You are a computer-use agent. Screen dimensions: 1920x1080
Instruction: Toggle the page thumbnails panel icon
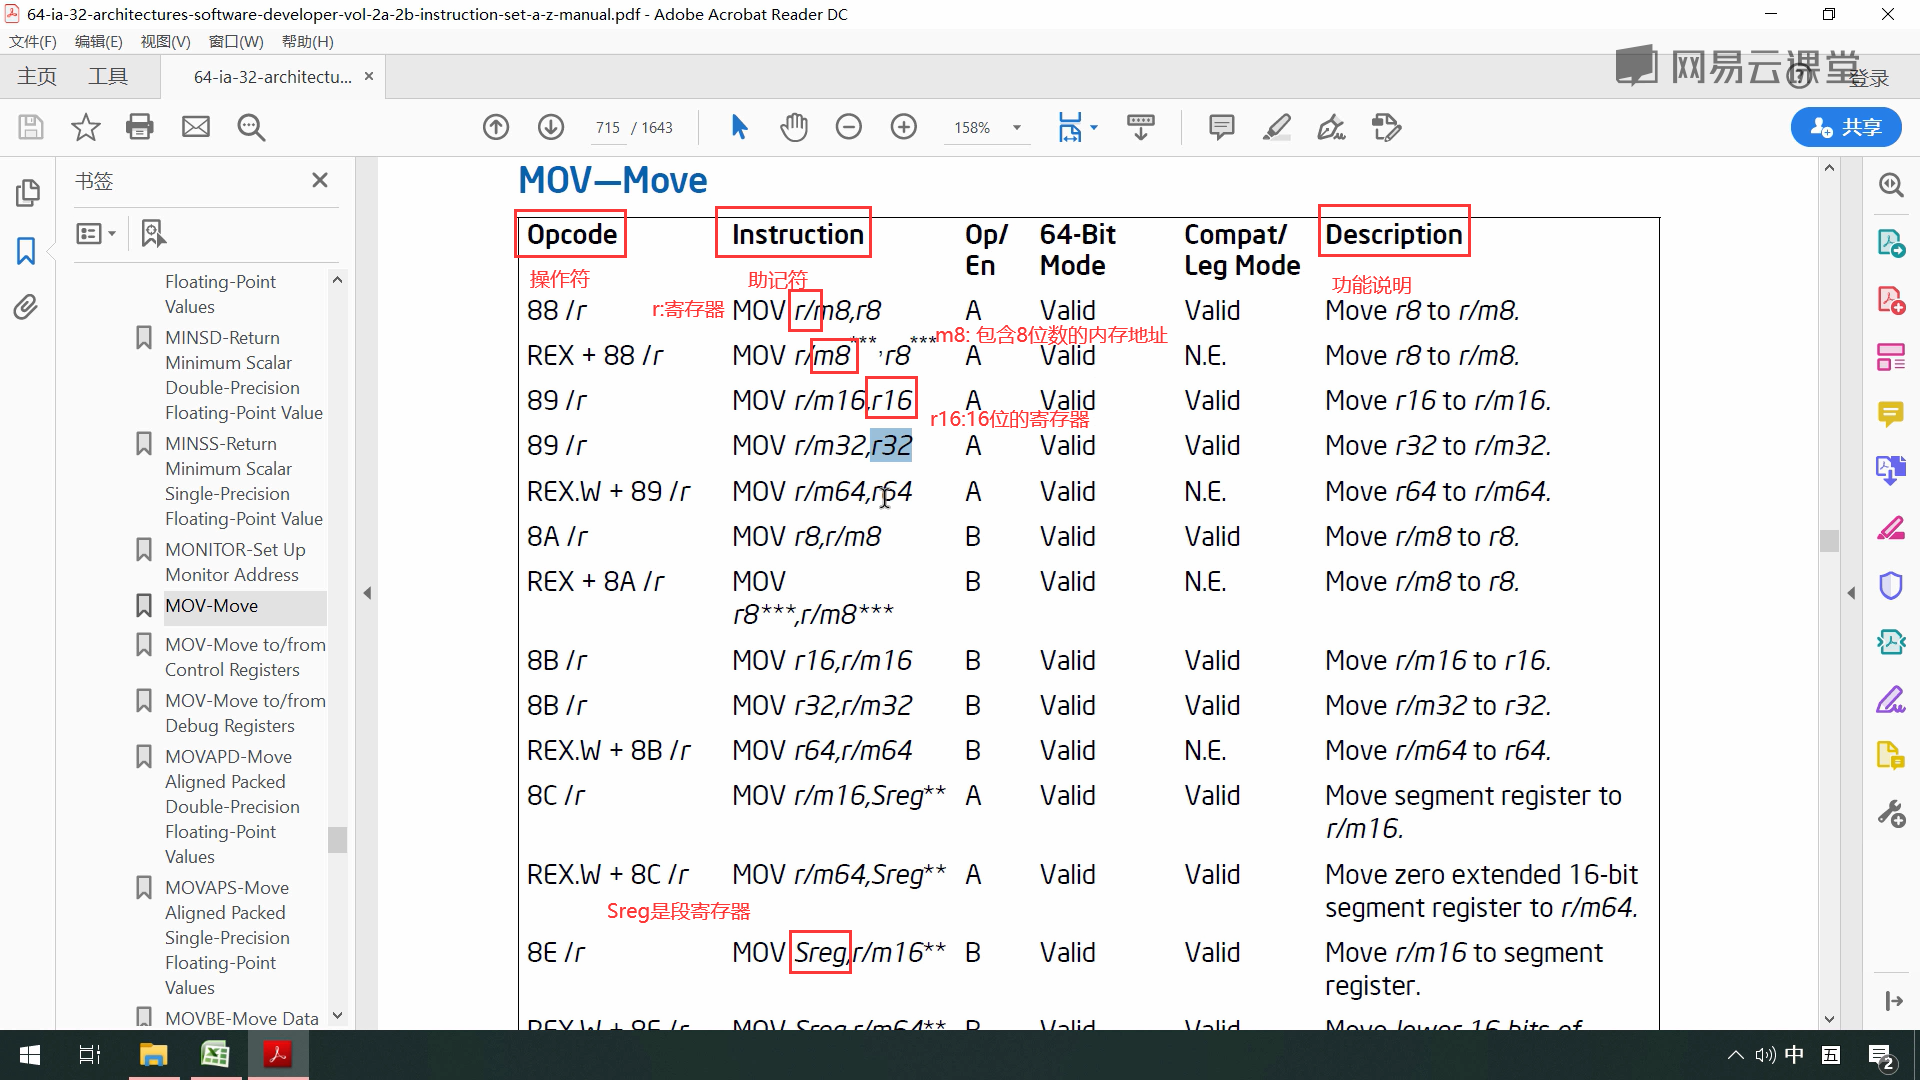pyautogui.click(x=28, y=193)
